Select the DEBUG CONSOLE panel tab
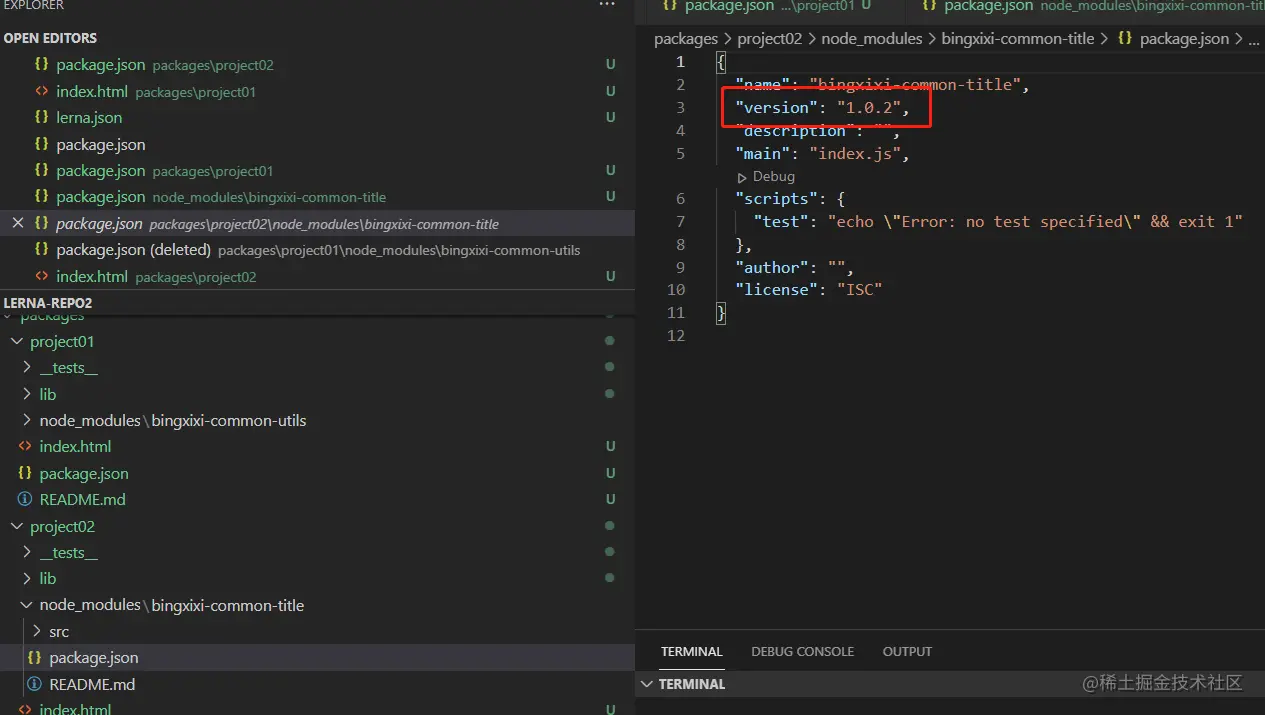Image resolution: width=1265 pixels, height=715 pixels. (803, 651)
